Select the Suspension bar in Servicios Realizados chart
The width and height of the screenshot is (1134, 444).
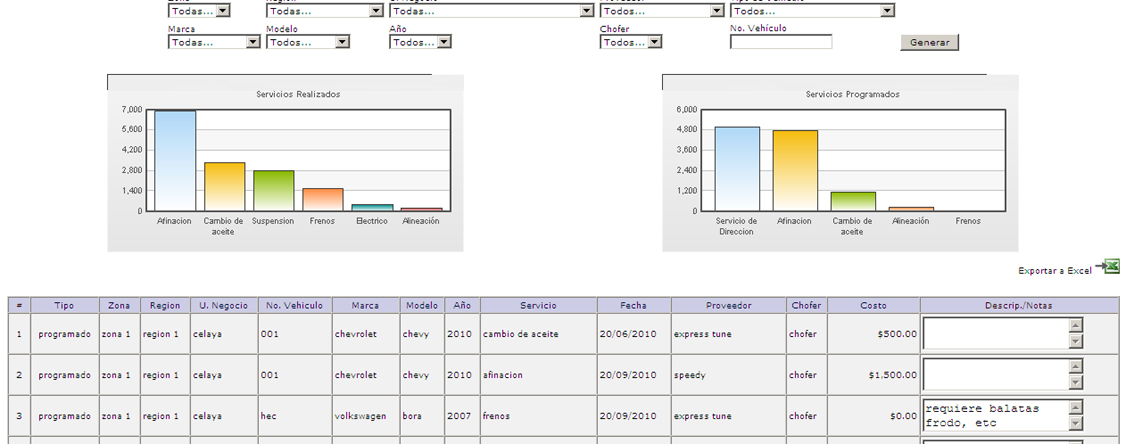click(273, 190)
